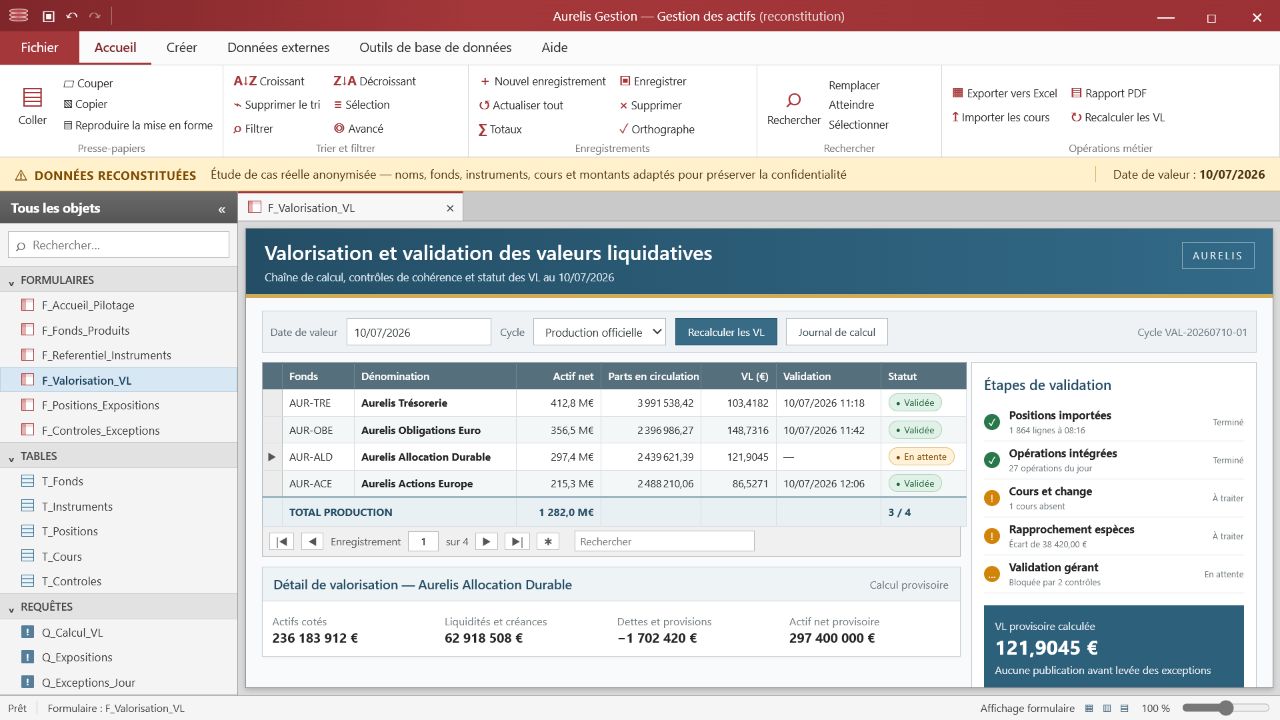The image size is (1280, 720).
Task: Click the record number box
Action: pos(423,541)
